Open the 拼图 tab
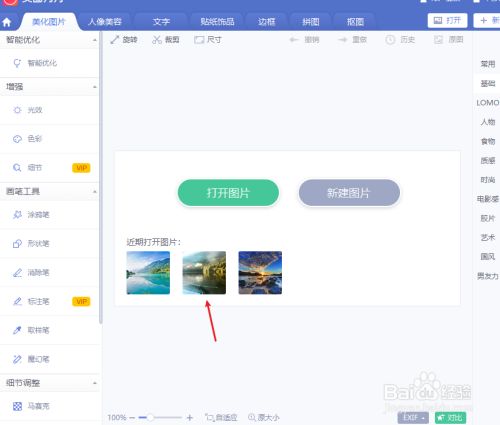Image resolution: width=500 pixels, height=425 pixels. pos(311,22)
